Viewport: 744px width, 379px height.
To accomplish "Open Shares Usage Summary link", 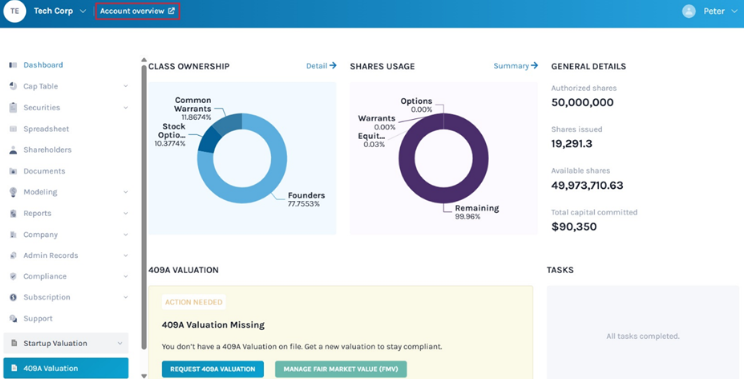I will 516,66.
